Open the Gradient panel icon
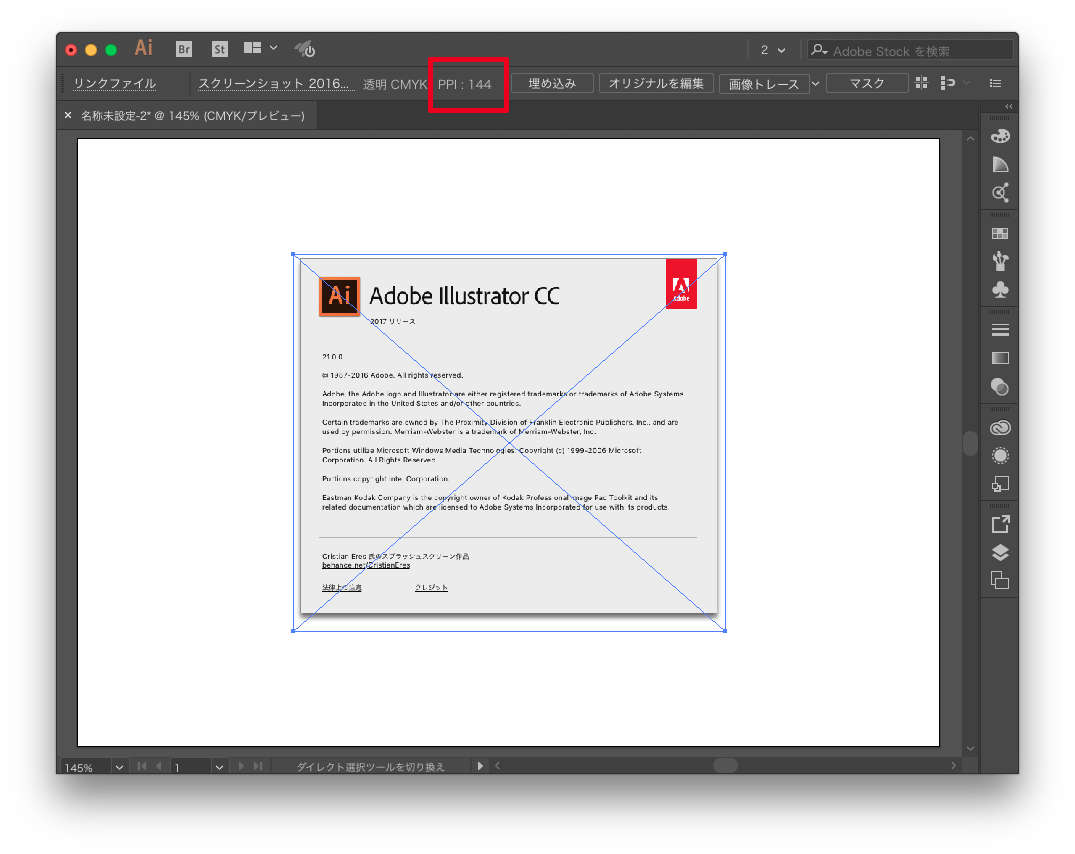The height and width of the screenshot is (854, 1075). pyautogui.click(x=1000, y=358)
